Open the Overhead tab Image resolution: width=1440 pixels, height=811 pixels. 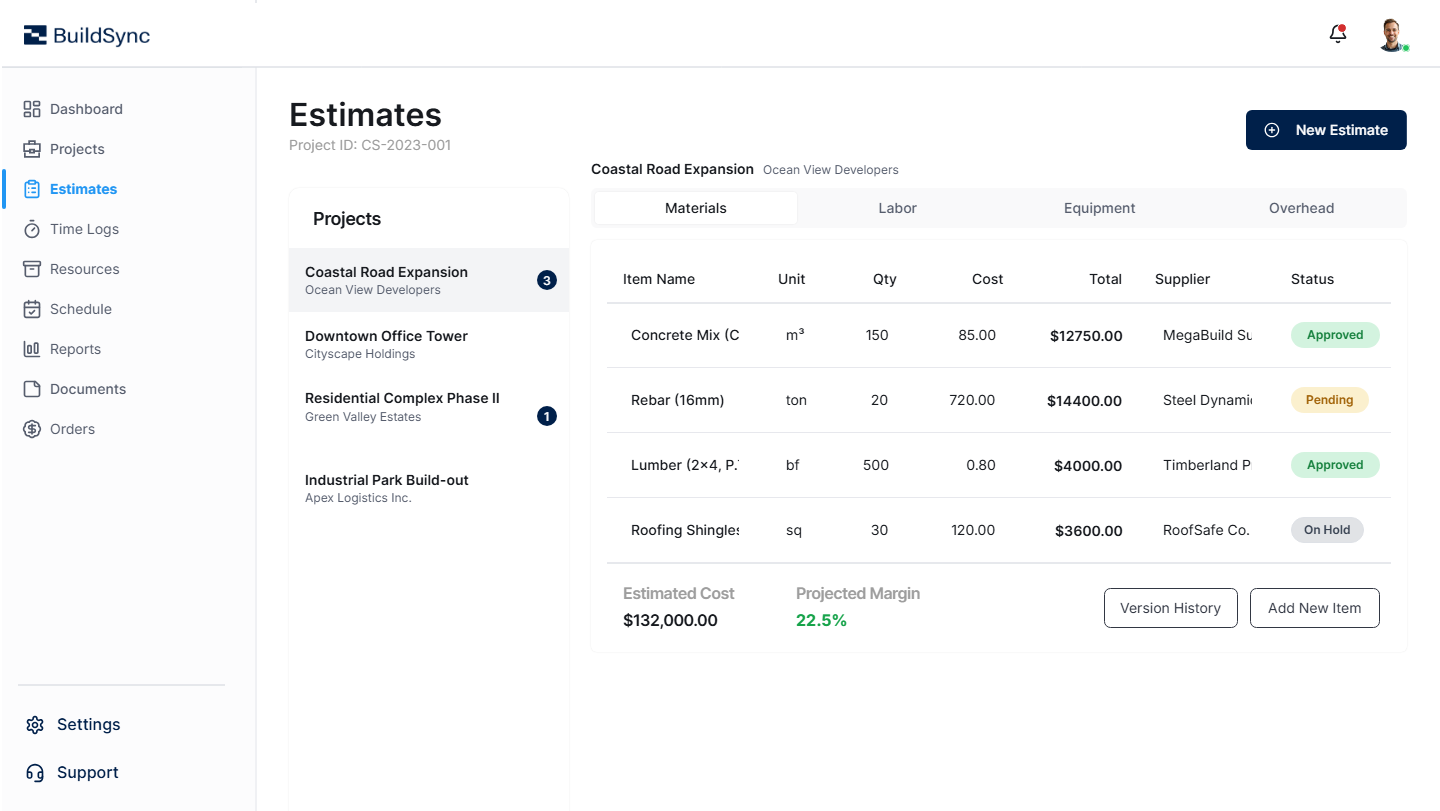pos(1301,207)
